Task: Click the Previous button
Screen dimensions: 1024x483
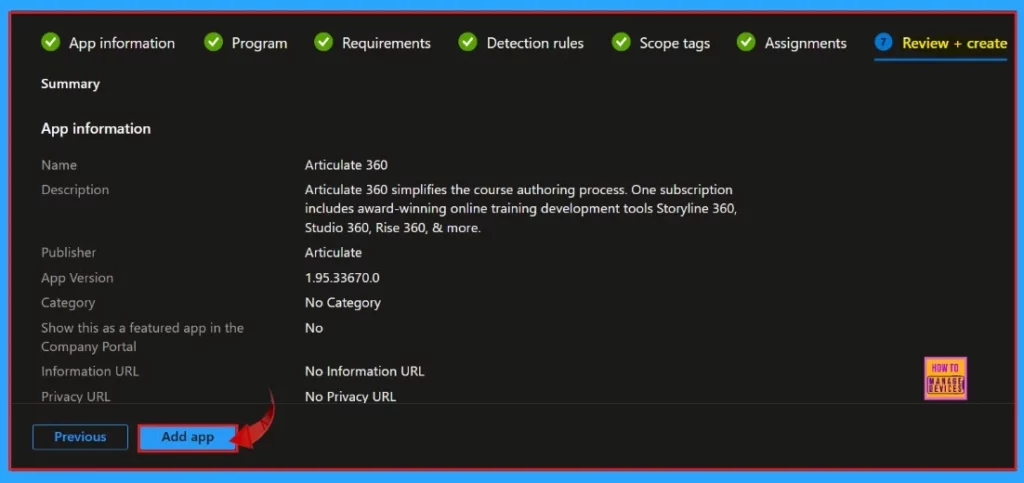Action: click(x=80, y=437)
